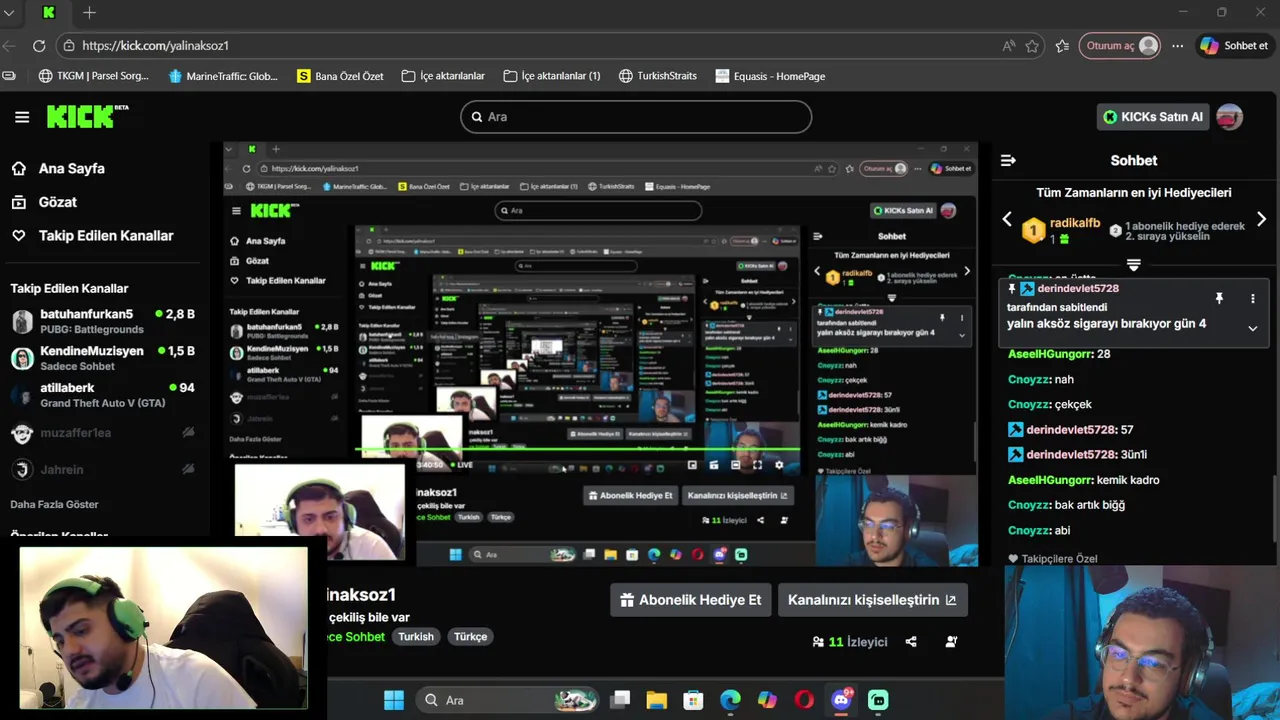Open user avatar menu at top right
The image size is (1280, 720).
point(1229,117)
